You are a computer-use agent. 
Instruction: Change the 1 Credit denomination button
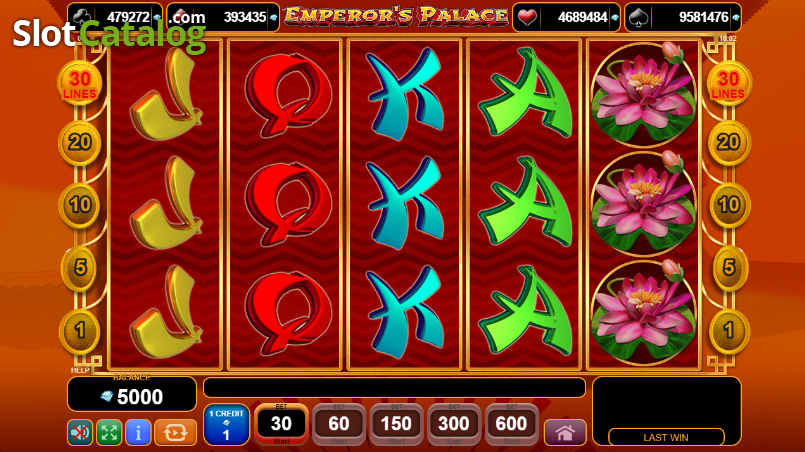tap(226, 424)
